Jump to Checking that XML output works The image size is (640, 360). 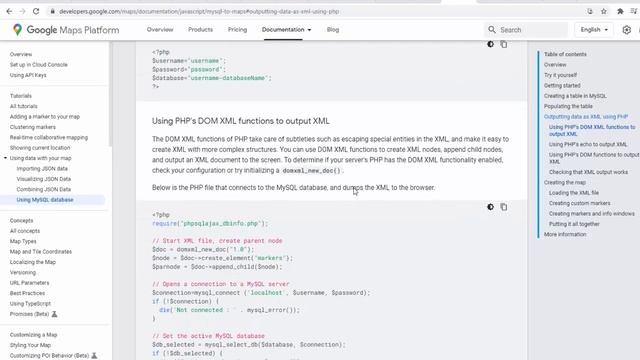click(x=589, y=172)
